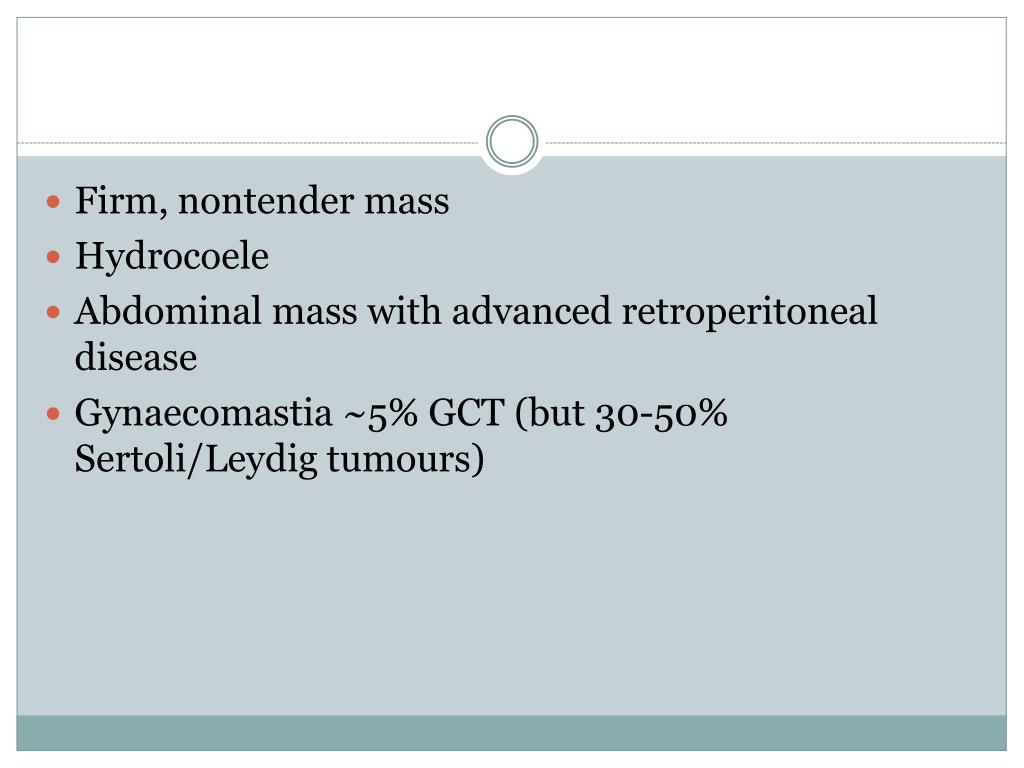Screen dimensions: 1024x768
Task: Click the circle ornament at slide top
Action: (x=512, y=142)
